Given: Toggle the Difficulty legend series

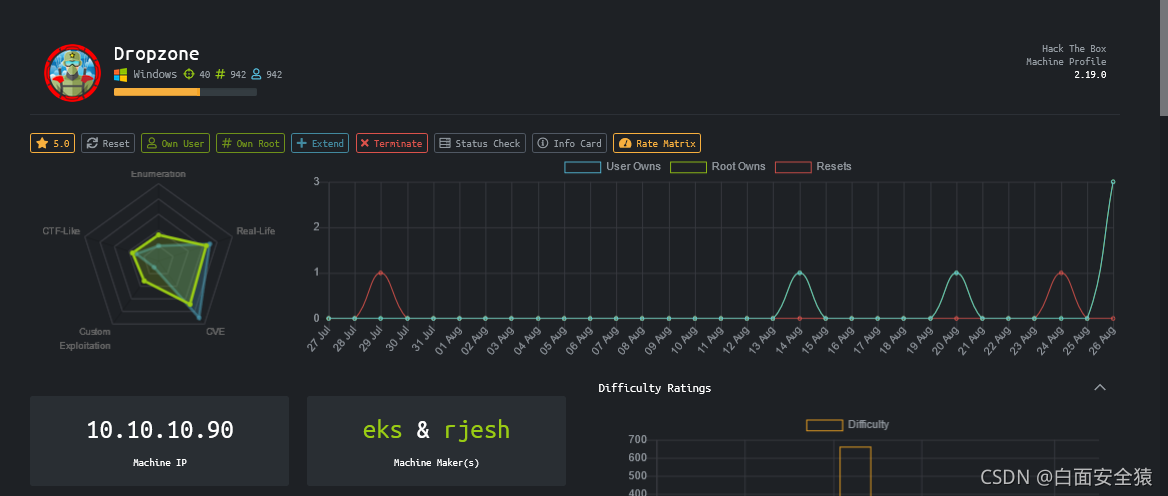Looking at the screenshot, I should (848, 425).
